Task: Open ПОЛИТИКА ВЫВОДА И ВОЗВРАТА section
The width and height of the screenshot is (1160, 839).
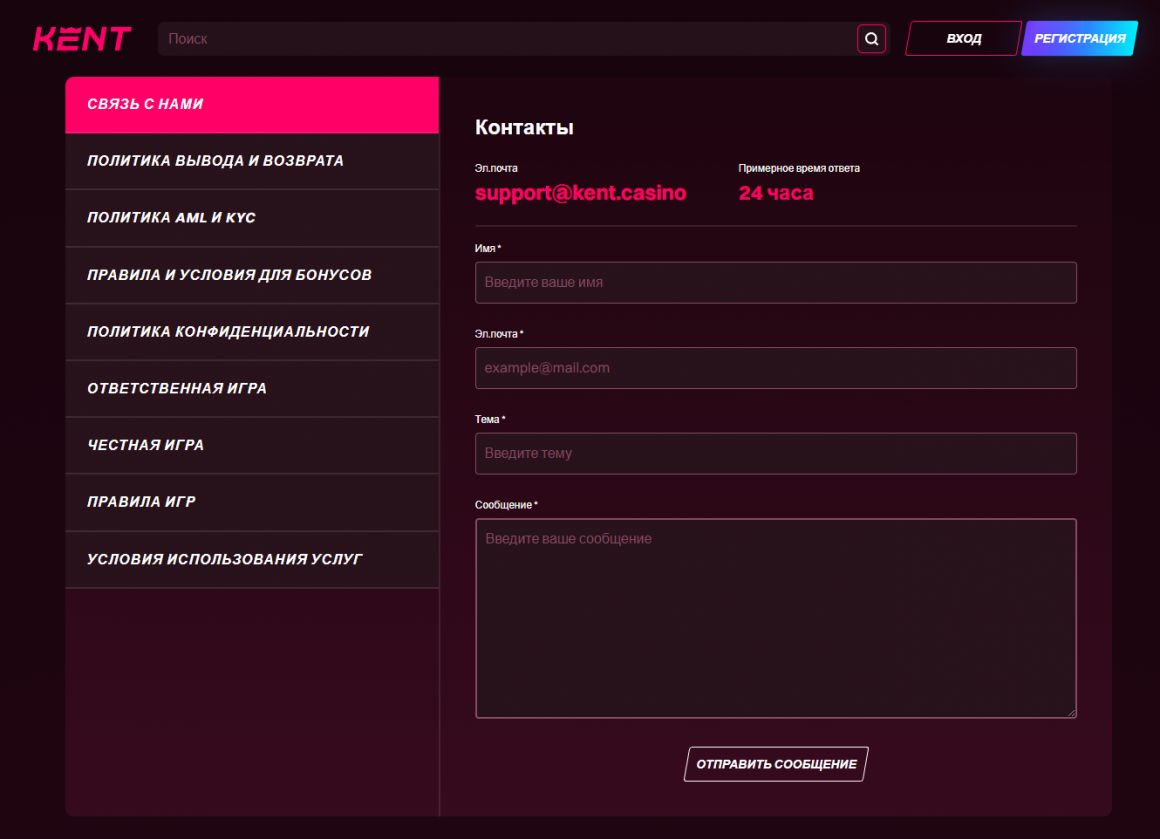Action: pyautogui.click(x=252, y=161)
